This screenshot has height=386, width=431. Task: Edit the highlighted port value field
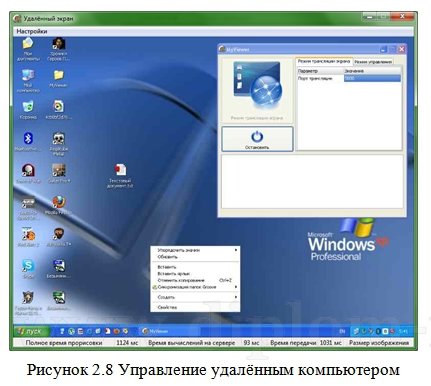pos(372,78)
